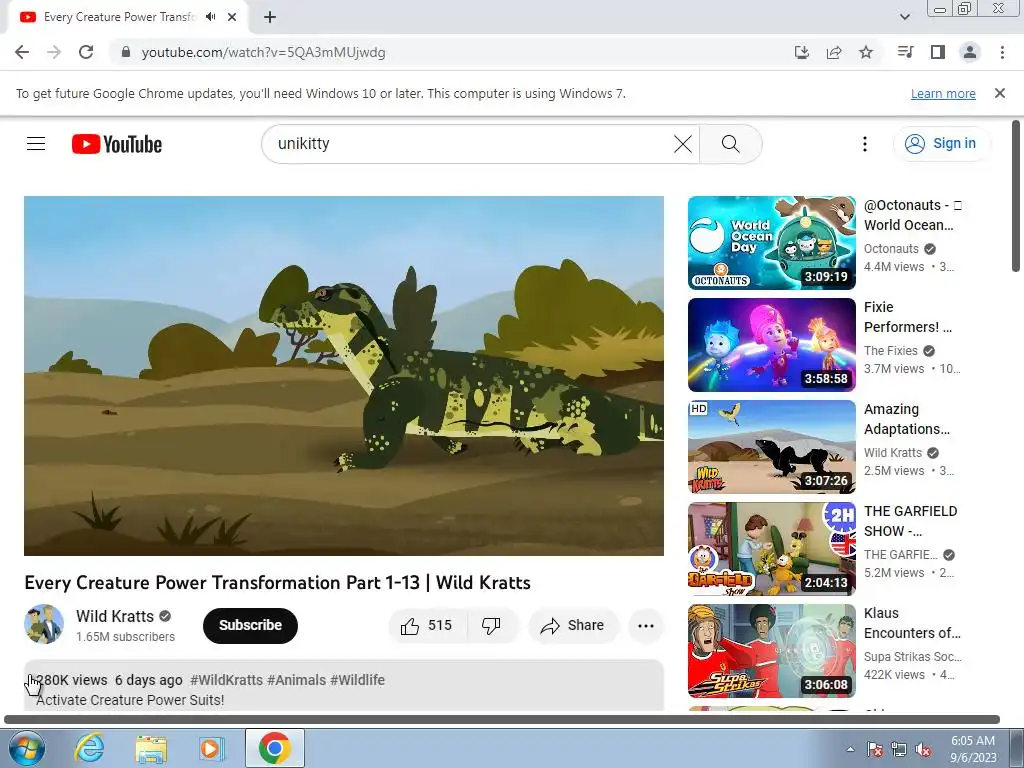Click the volume speaker tray icon
Image resolution: width=1024 pixels, height=768 pixels.
click(x=923, y=749)
